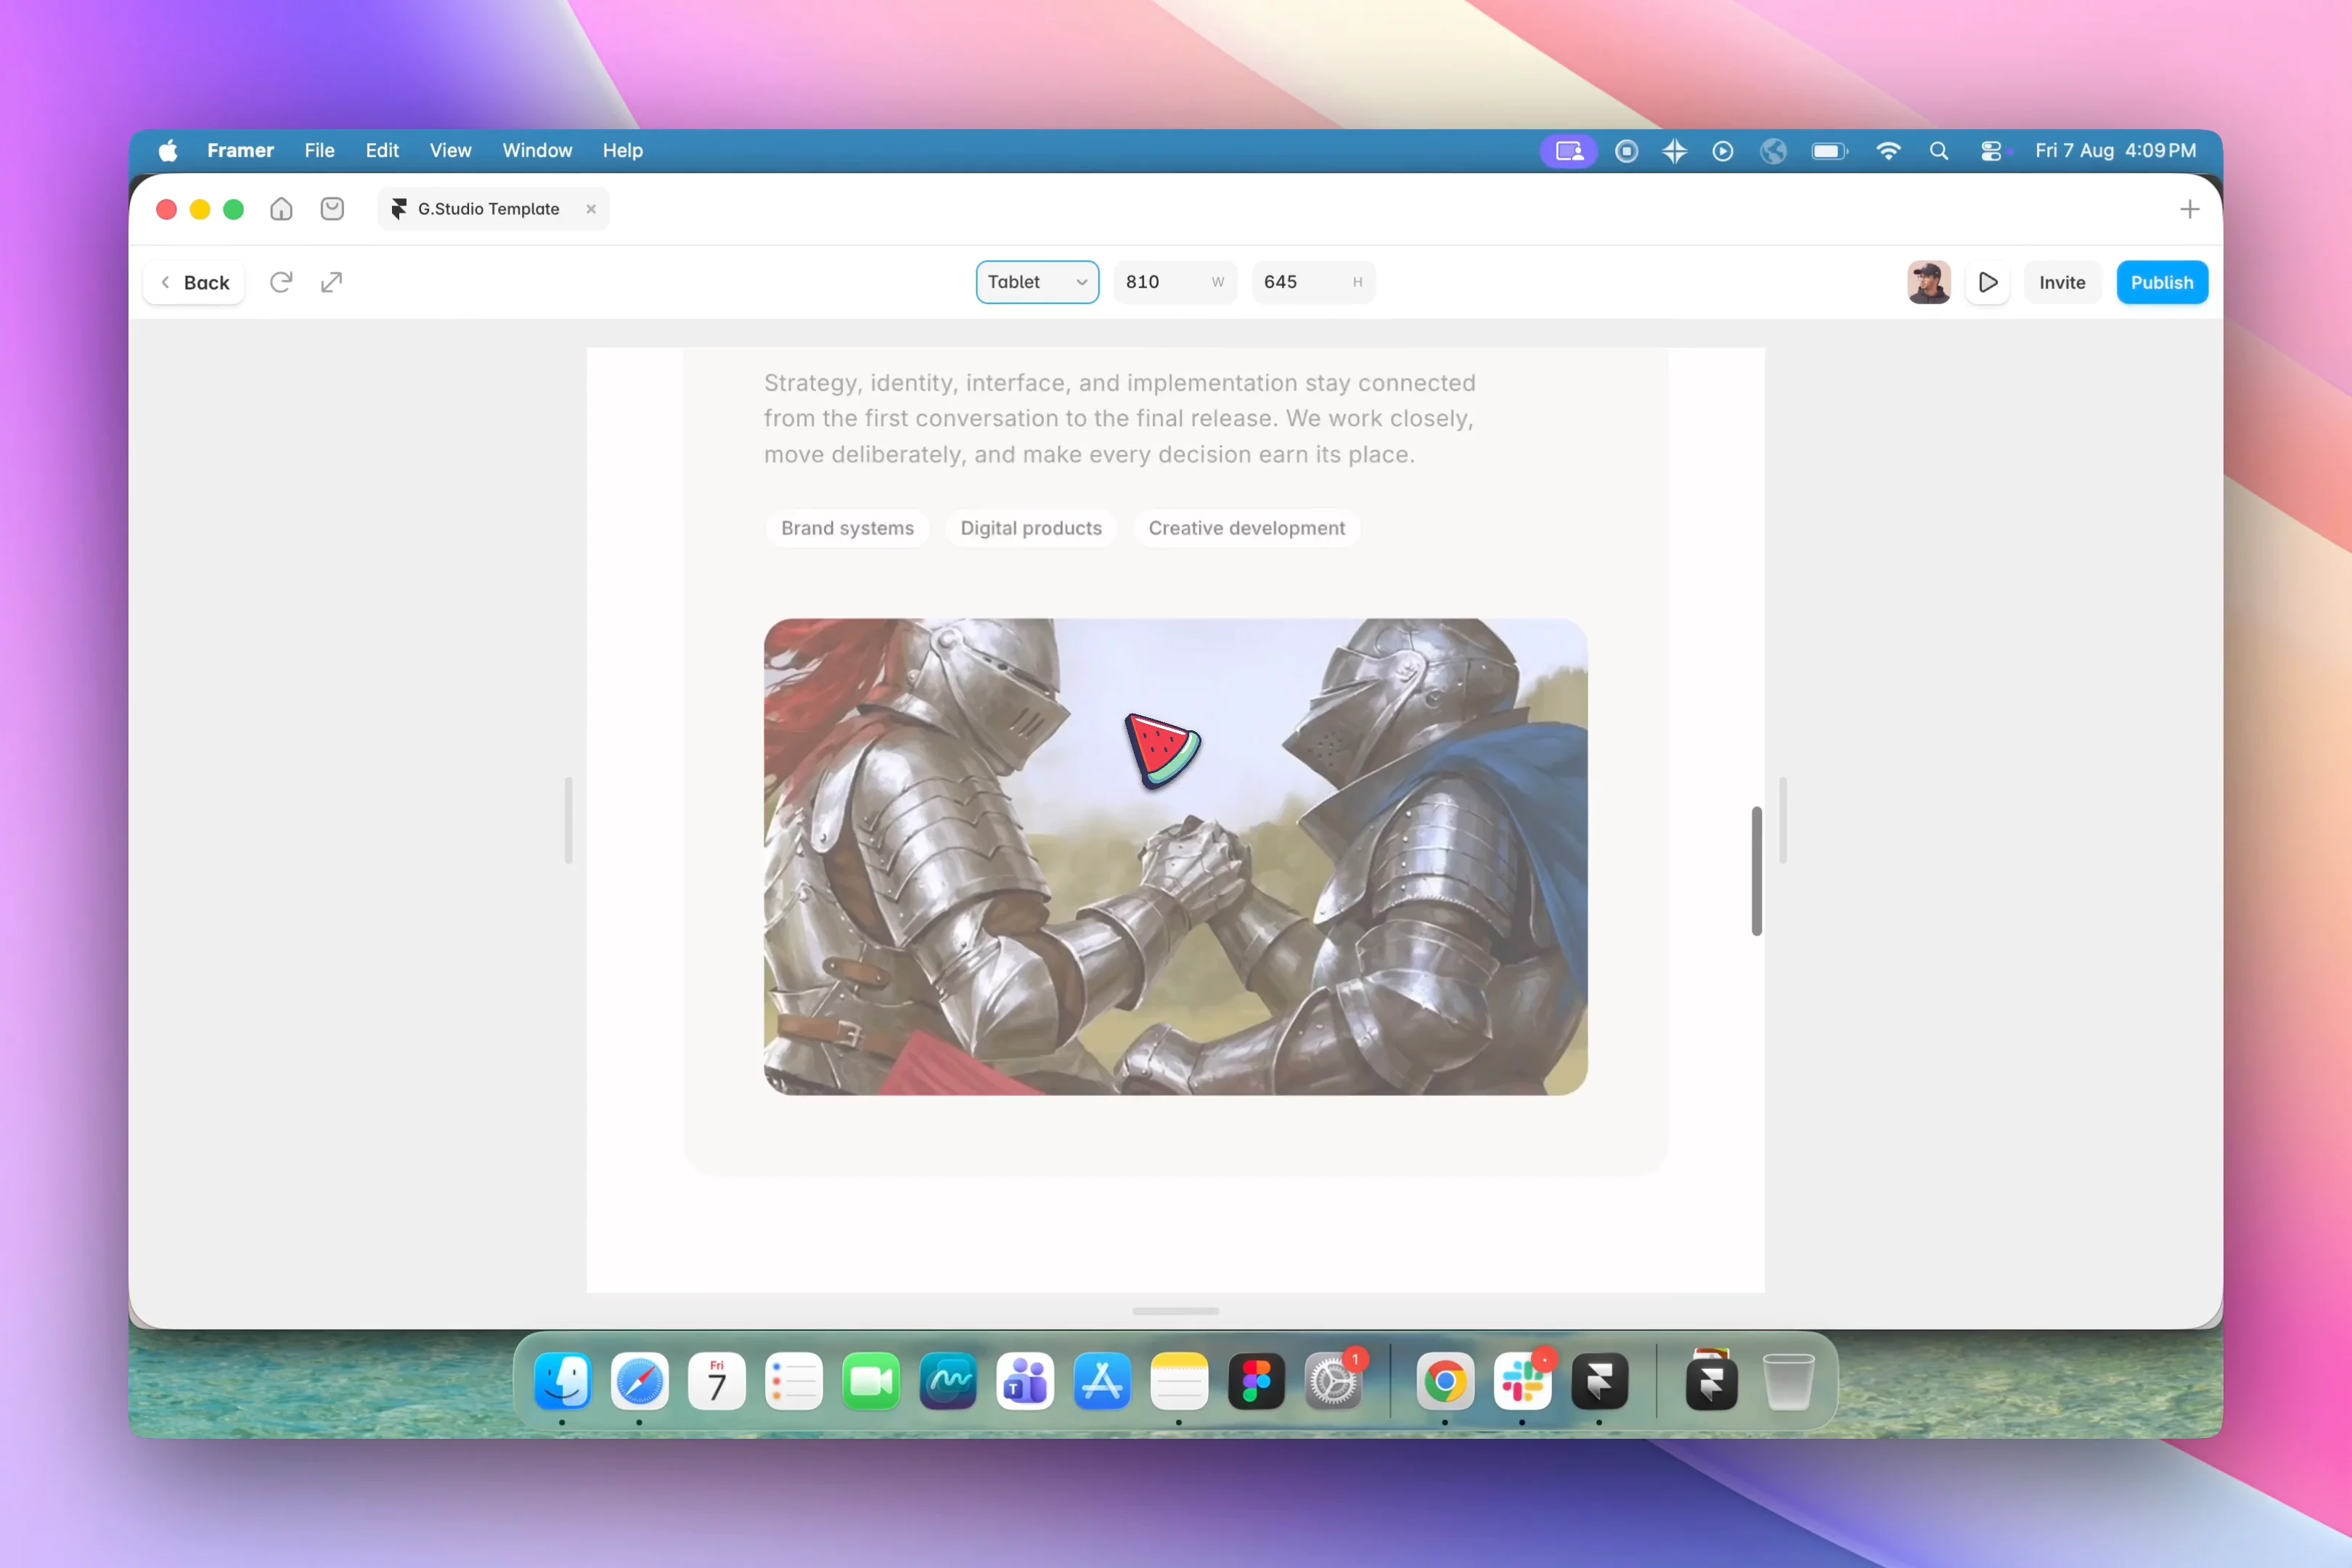Screen dimensions: 2352x1568
Task: Open preview in new window icon
Action: click(x=331, y=282)
